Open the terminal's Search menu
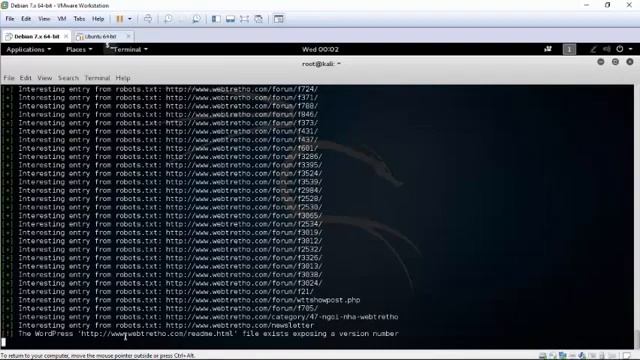The height and width of the screenshot is (360, 640). tap(68, 78)
